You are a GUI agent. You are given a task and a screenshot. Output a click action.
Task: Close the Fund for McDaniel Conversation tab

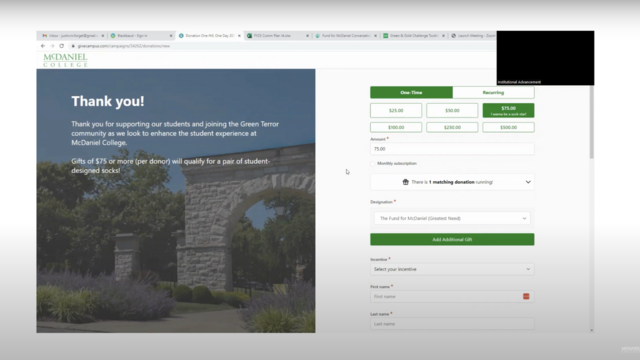click(x=376, y=36)
